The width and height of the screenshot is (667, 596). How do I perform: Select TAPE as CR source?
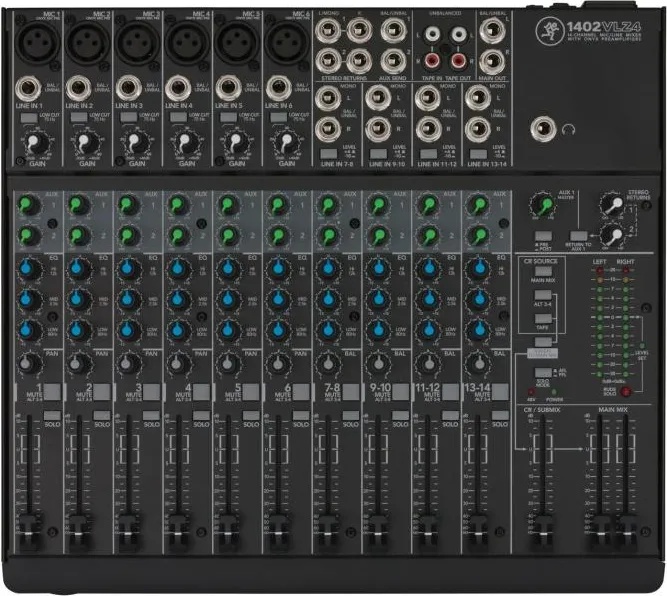(543, 319)
